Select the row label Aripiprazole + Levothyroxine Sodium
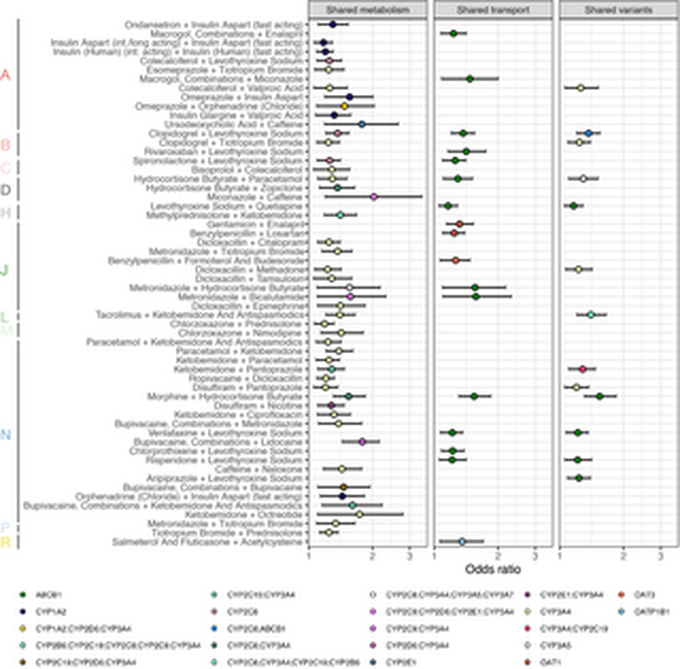Viewport: 680px width, 669px height. [225, 479]
